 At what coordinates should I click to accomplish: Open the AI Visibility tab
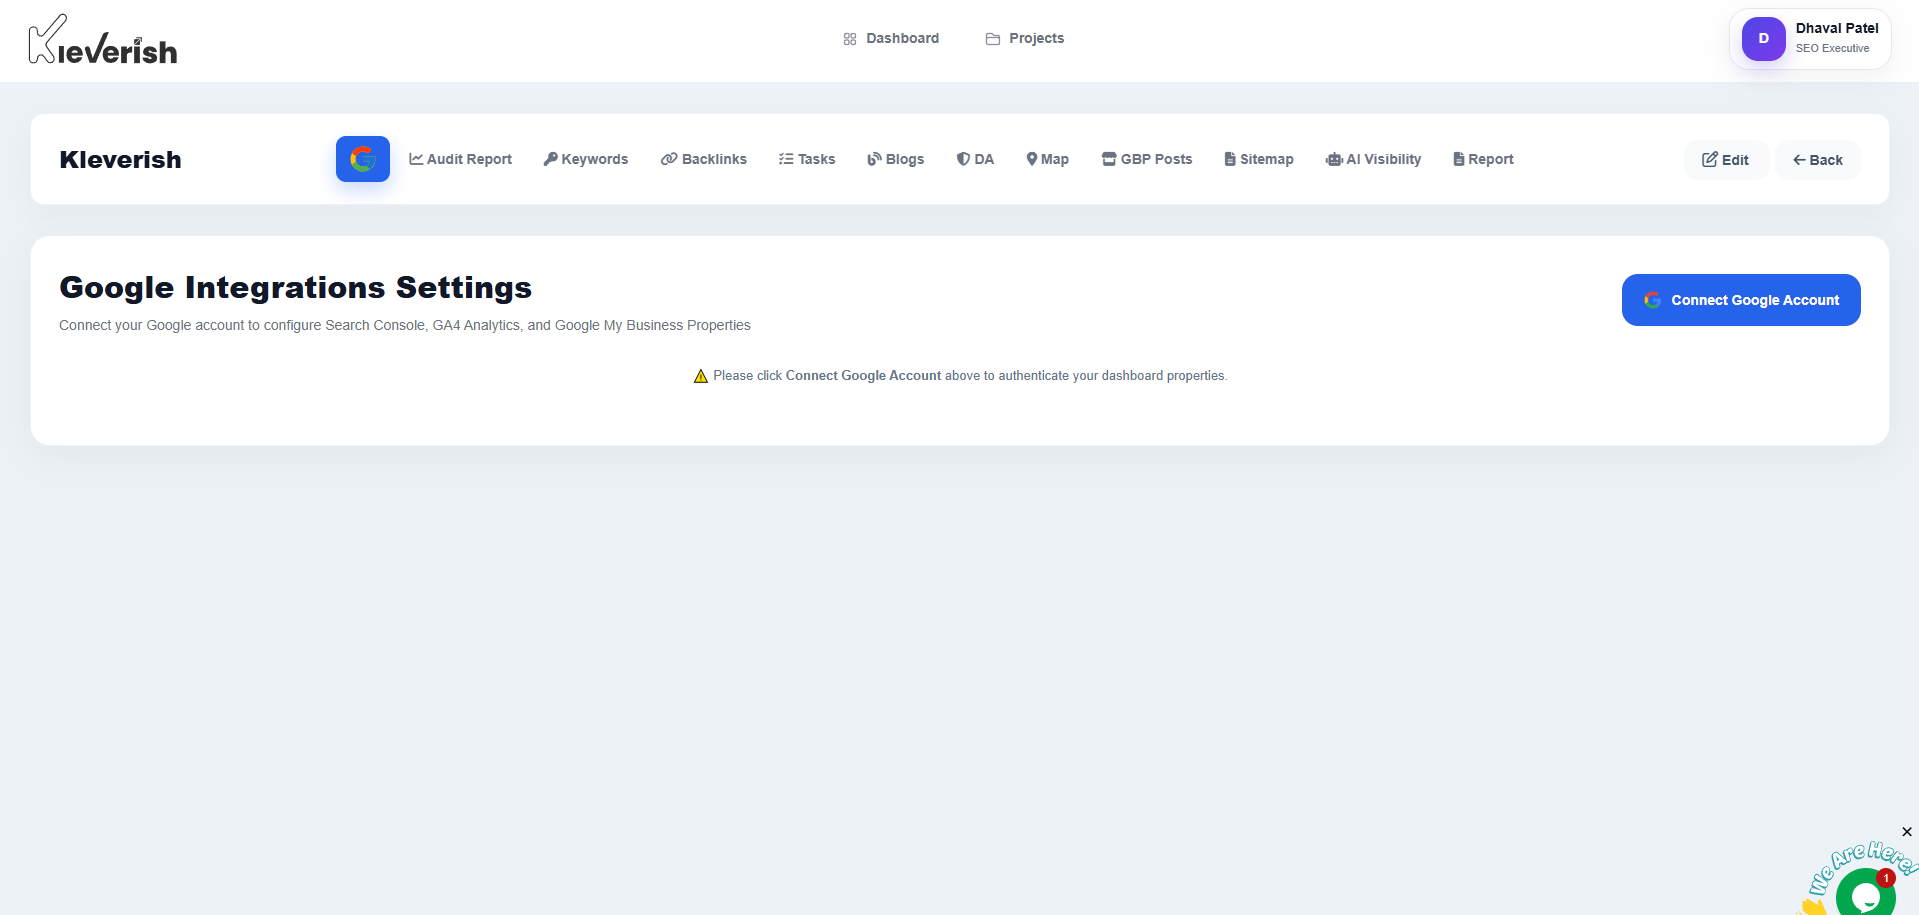point(1373,159)
